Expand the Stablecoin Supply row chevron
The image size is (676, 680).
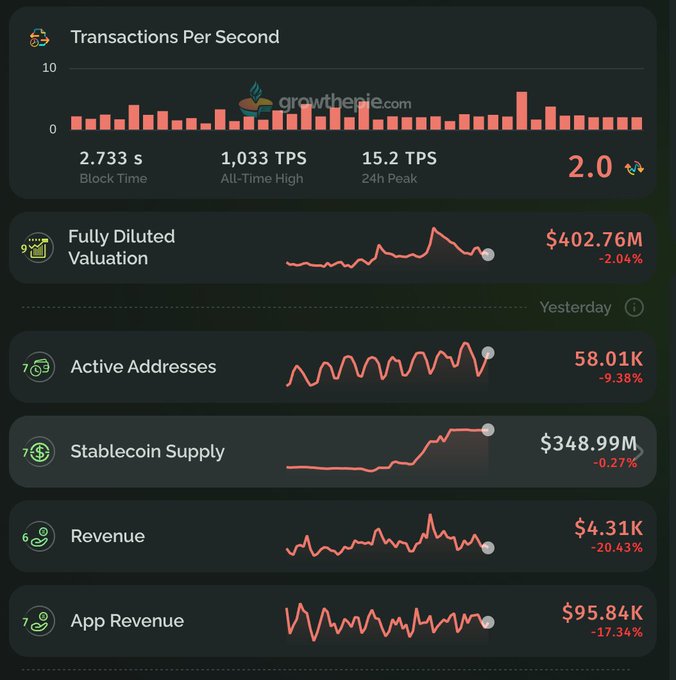(641, 452)
